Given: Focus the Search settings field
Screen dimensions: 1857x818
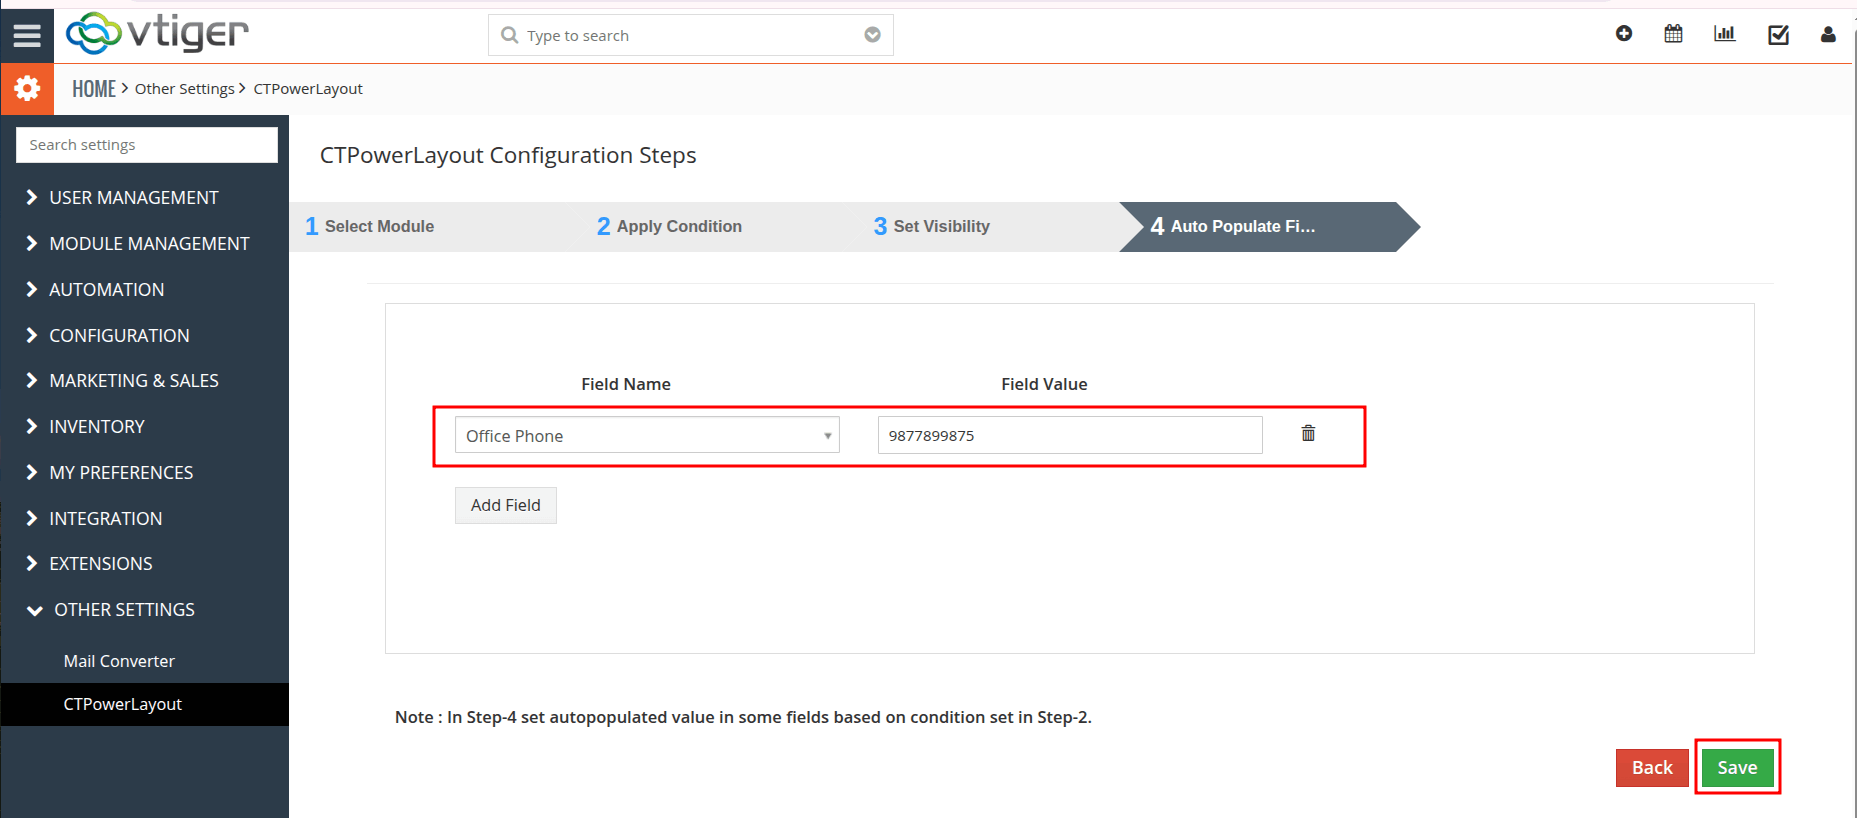Looking at the screenshot, I should [x=147, y=145].
